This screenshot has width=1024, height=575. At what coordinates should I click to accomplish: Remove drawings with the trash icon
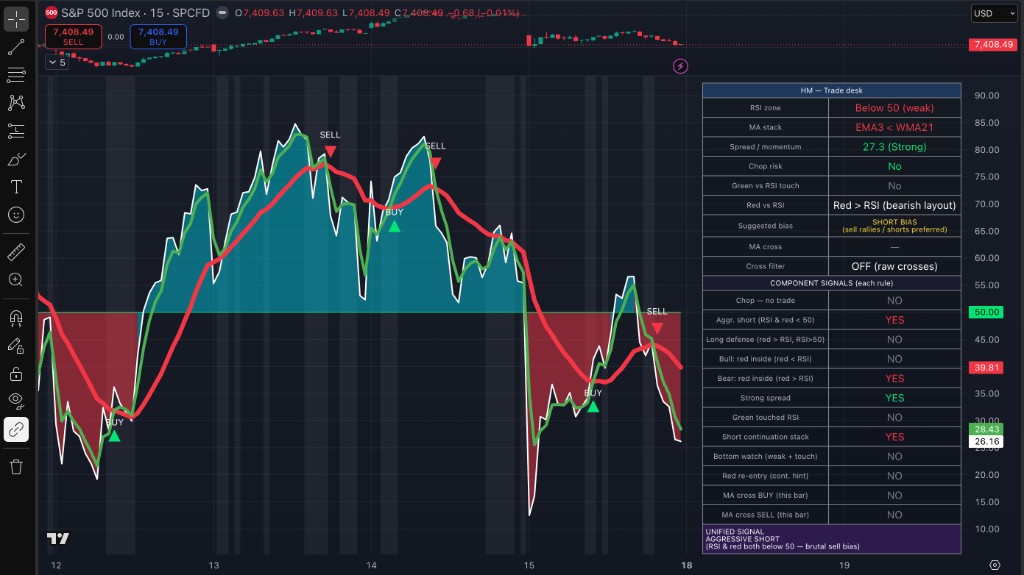tap(16, 467)
